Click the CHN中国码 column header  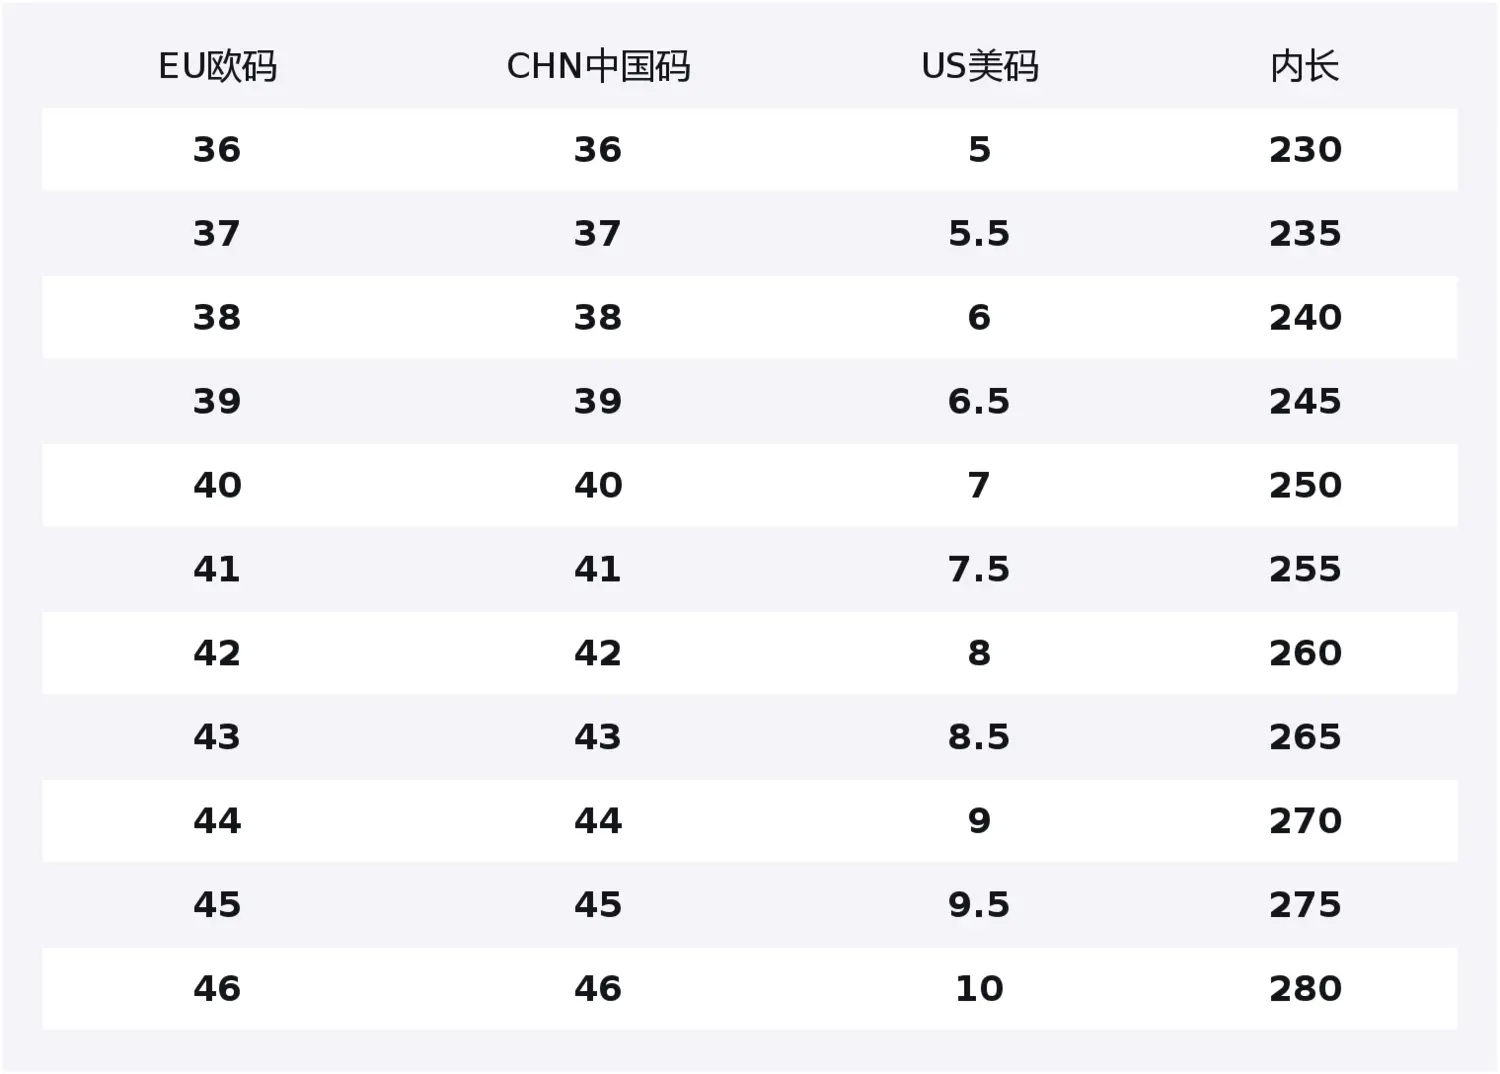(x=598, y=66)
